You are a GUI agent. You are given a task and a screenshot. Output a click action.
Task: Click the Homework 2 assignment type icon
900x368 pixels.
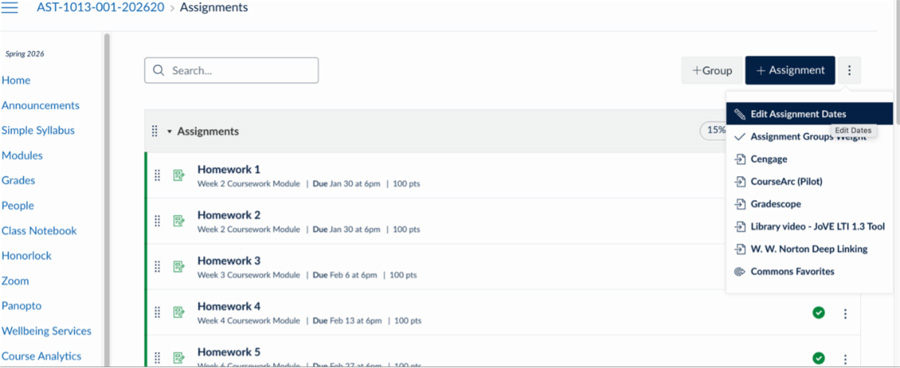click(179, 220)
